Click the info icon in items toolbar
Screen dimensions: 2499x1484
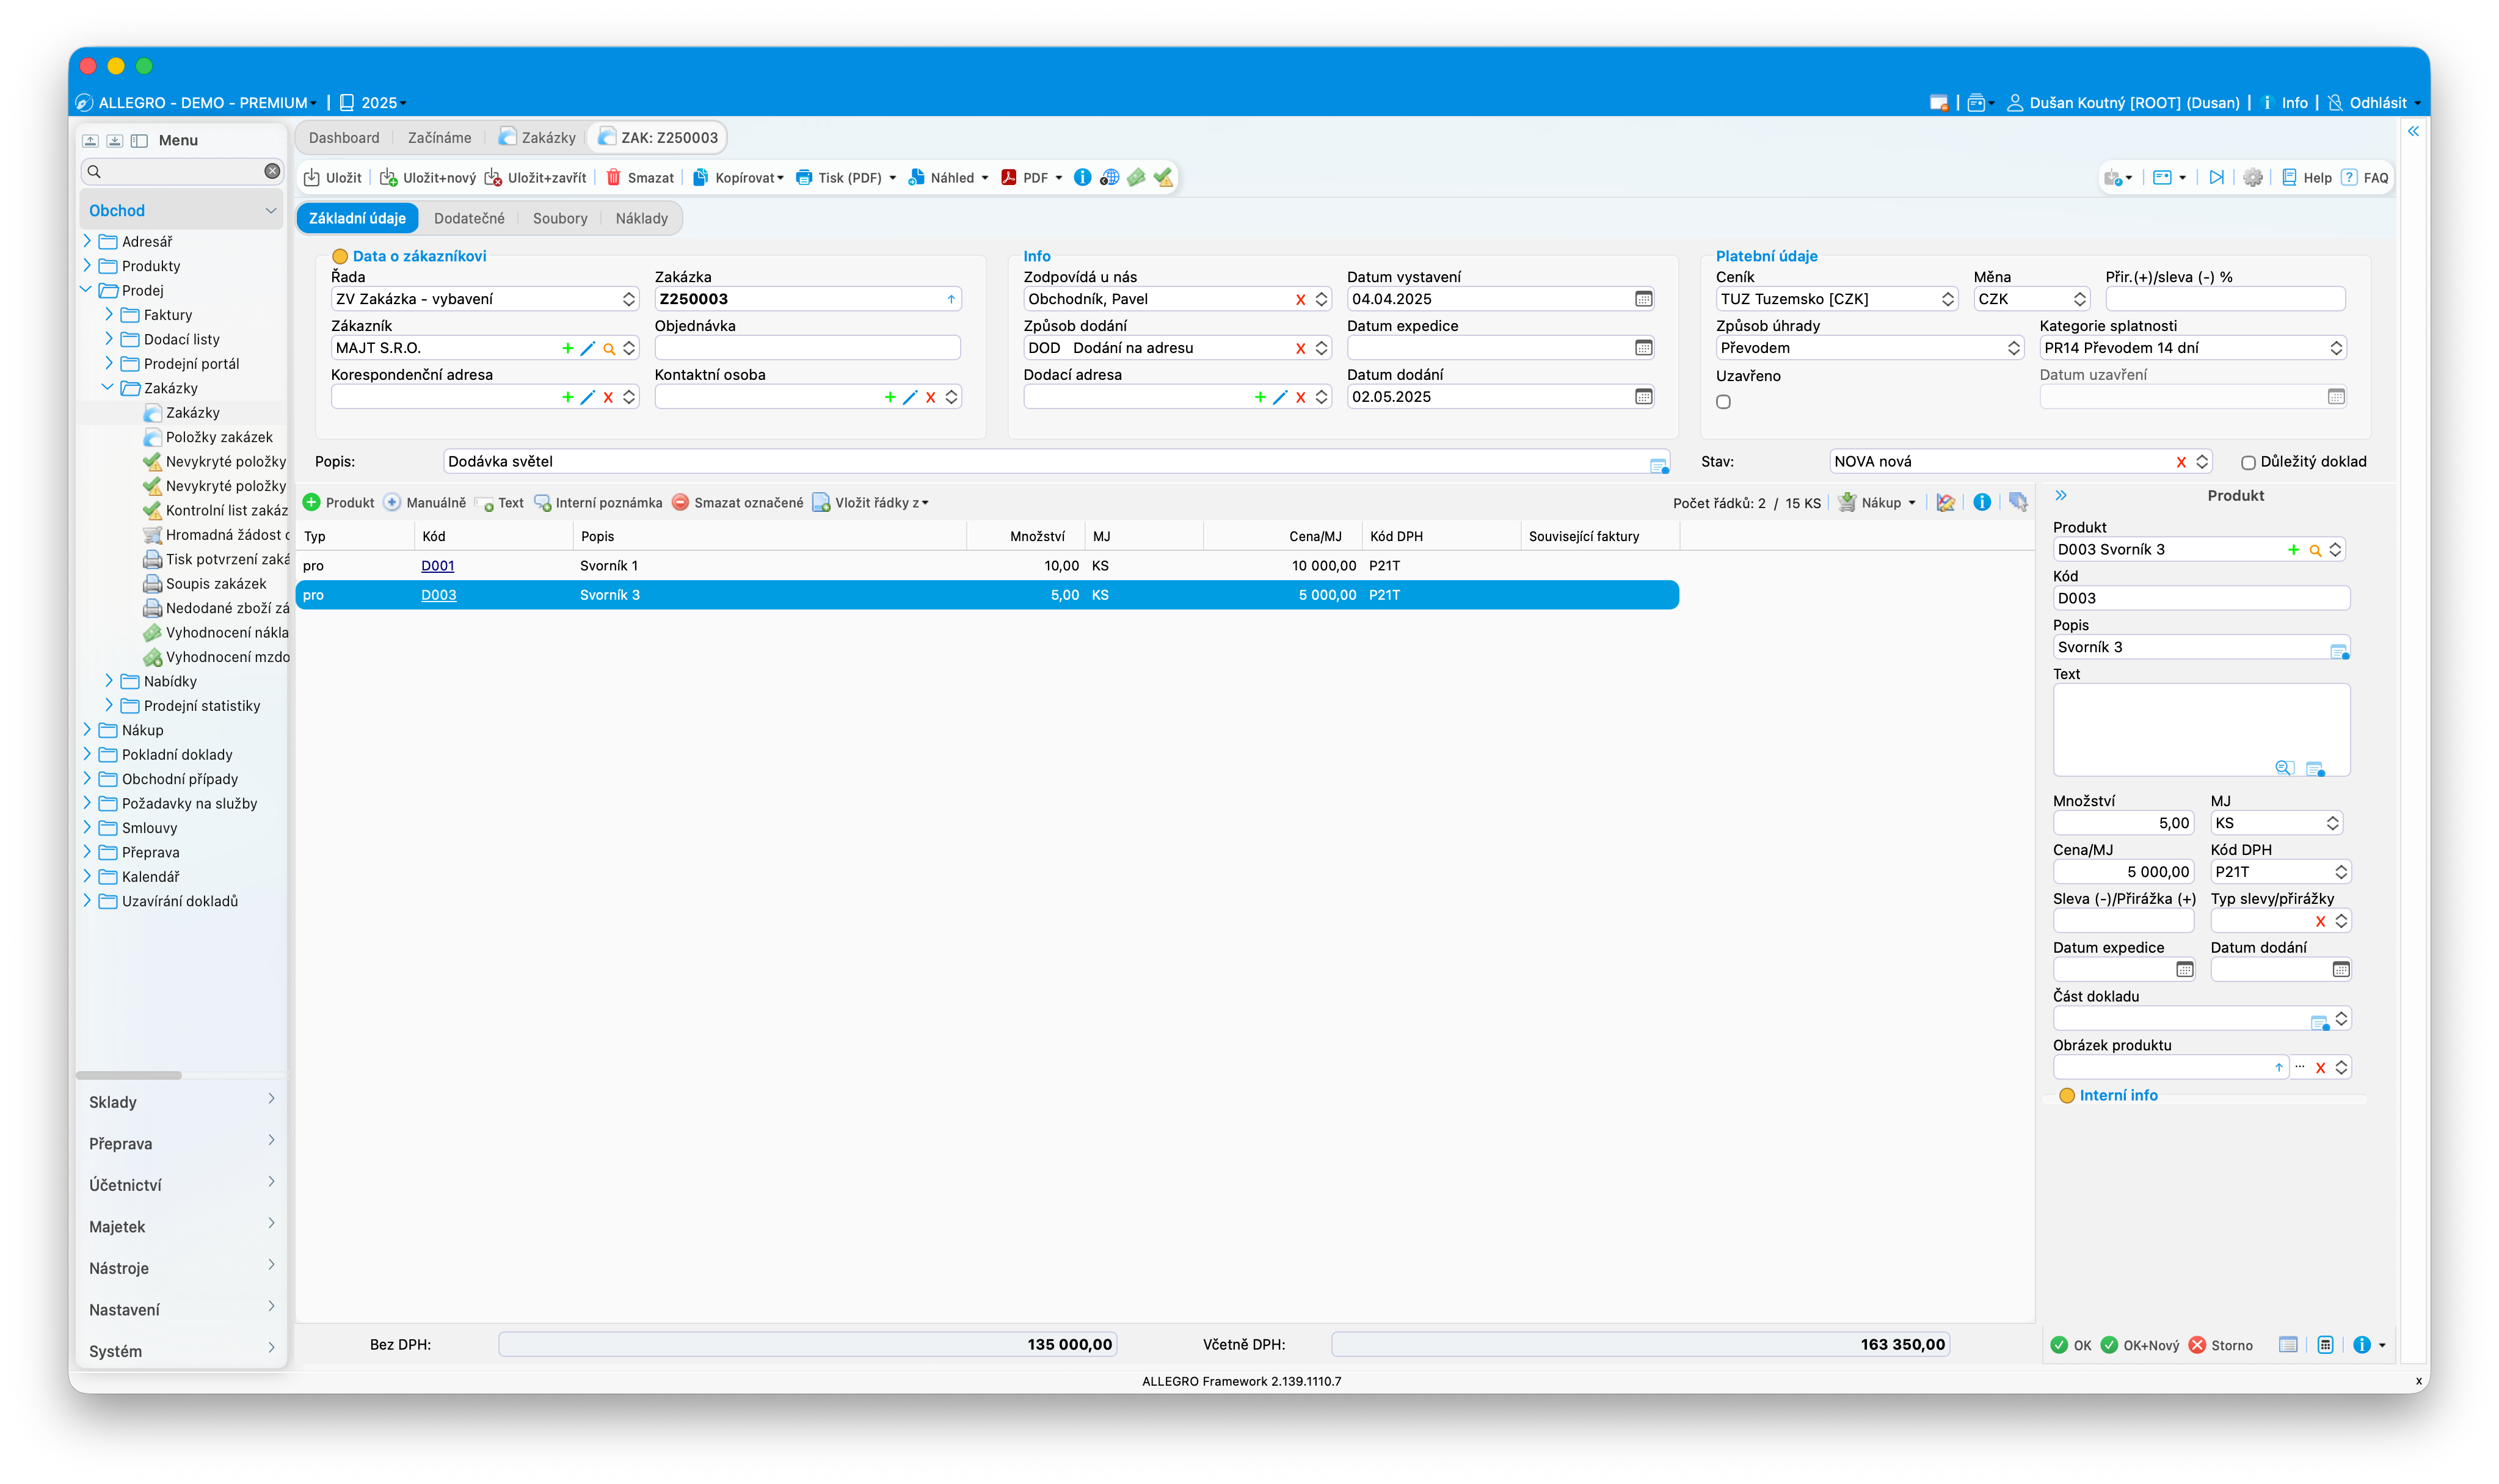1981,503
